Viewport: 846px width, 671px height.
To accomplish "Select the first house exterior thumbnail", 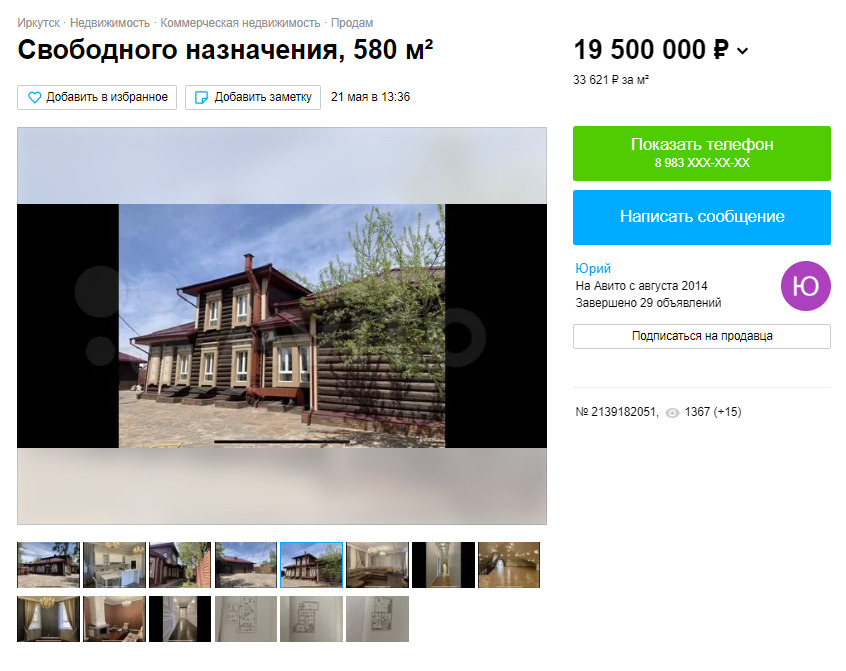I will pos(49,565).
